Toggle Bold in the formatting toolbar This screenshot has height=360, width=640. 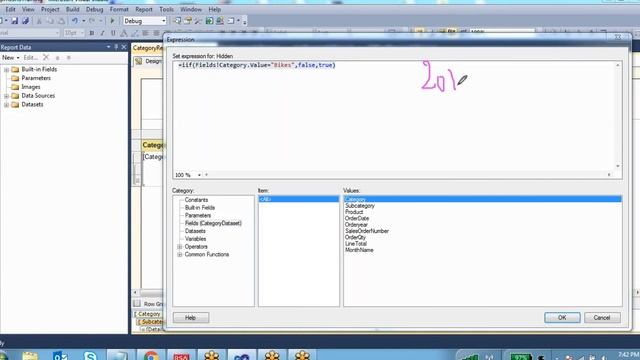coord(91,33)
